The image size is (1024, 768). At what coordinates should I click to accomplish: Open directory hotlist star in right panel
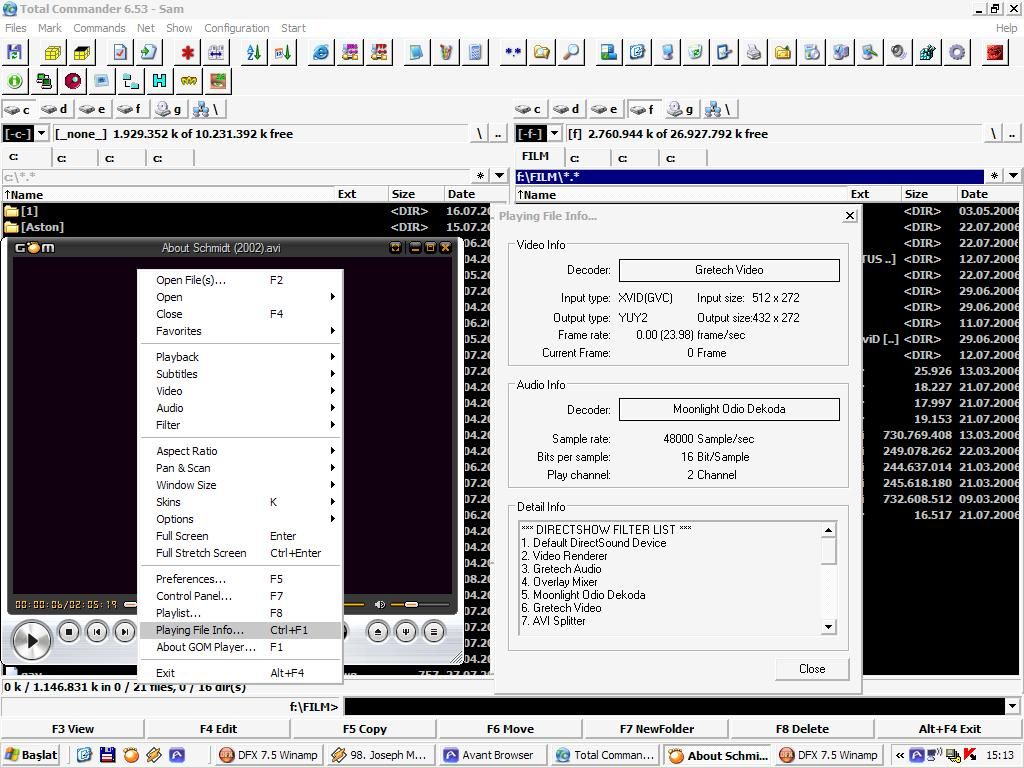tap(994, 176)
